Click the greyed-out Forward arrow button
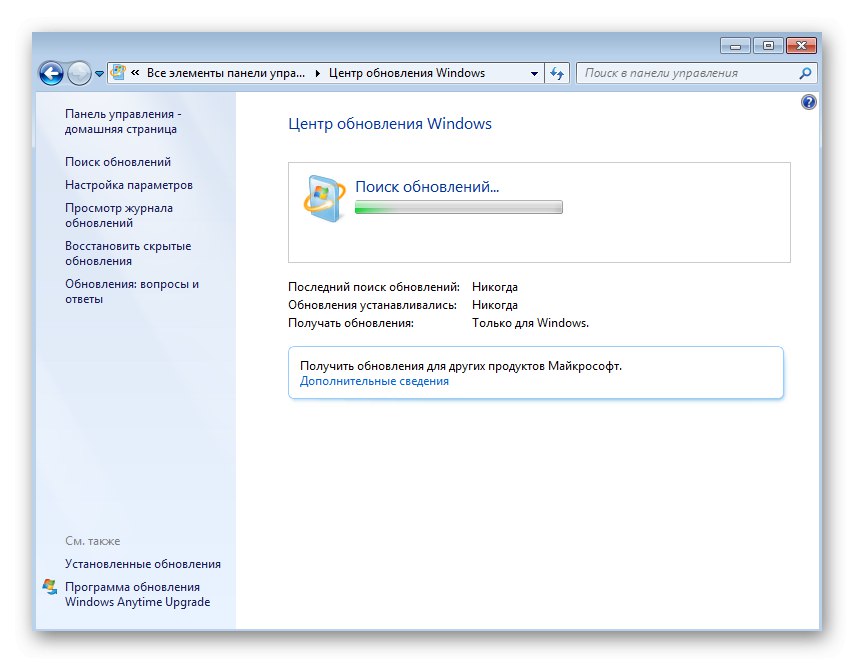Screen dimensions: 854x663 click(80, 73)
